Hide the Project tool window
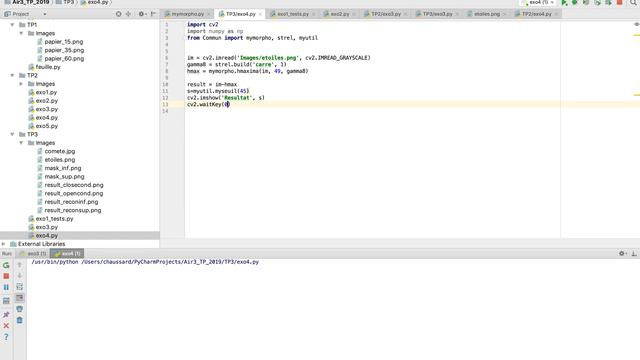 point(153,14)
